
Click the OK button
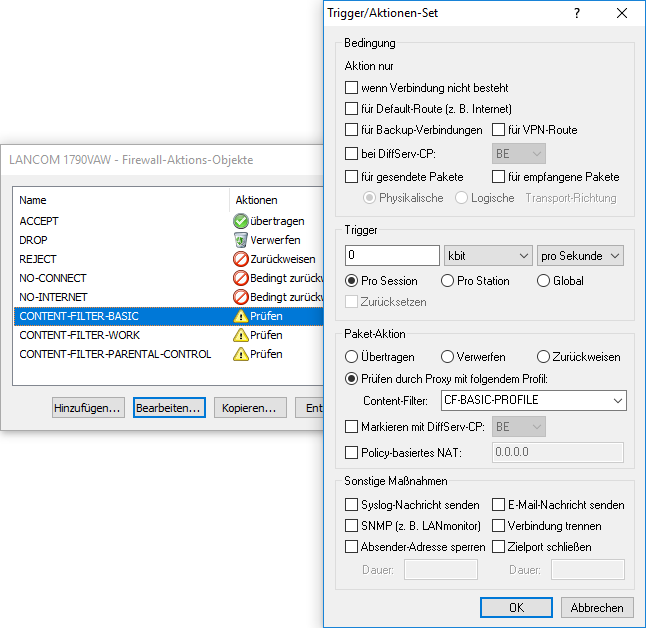click(516, 607)
